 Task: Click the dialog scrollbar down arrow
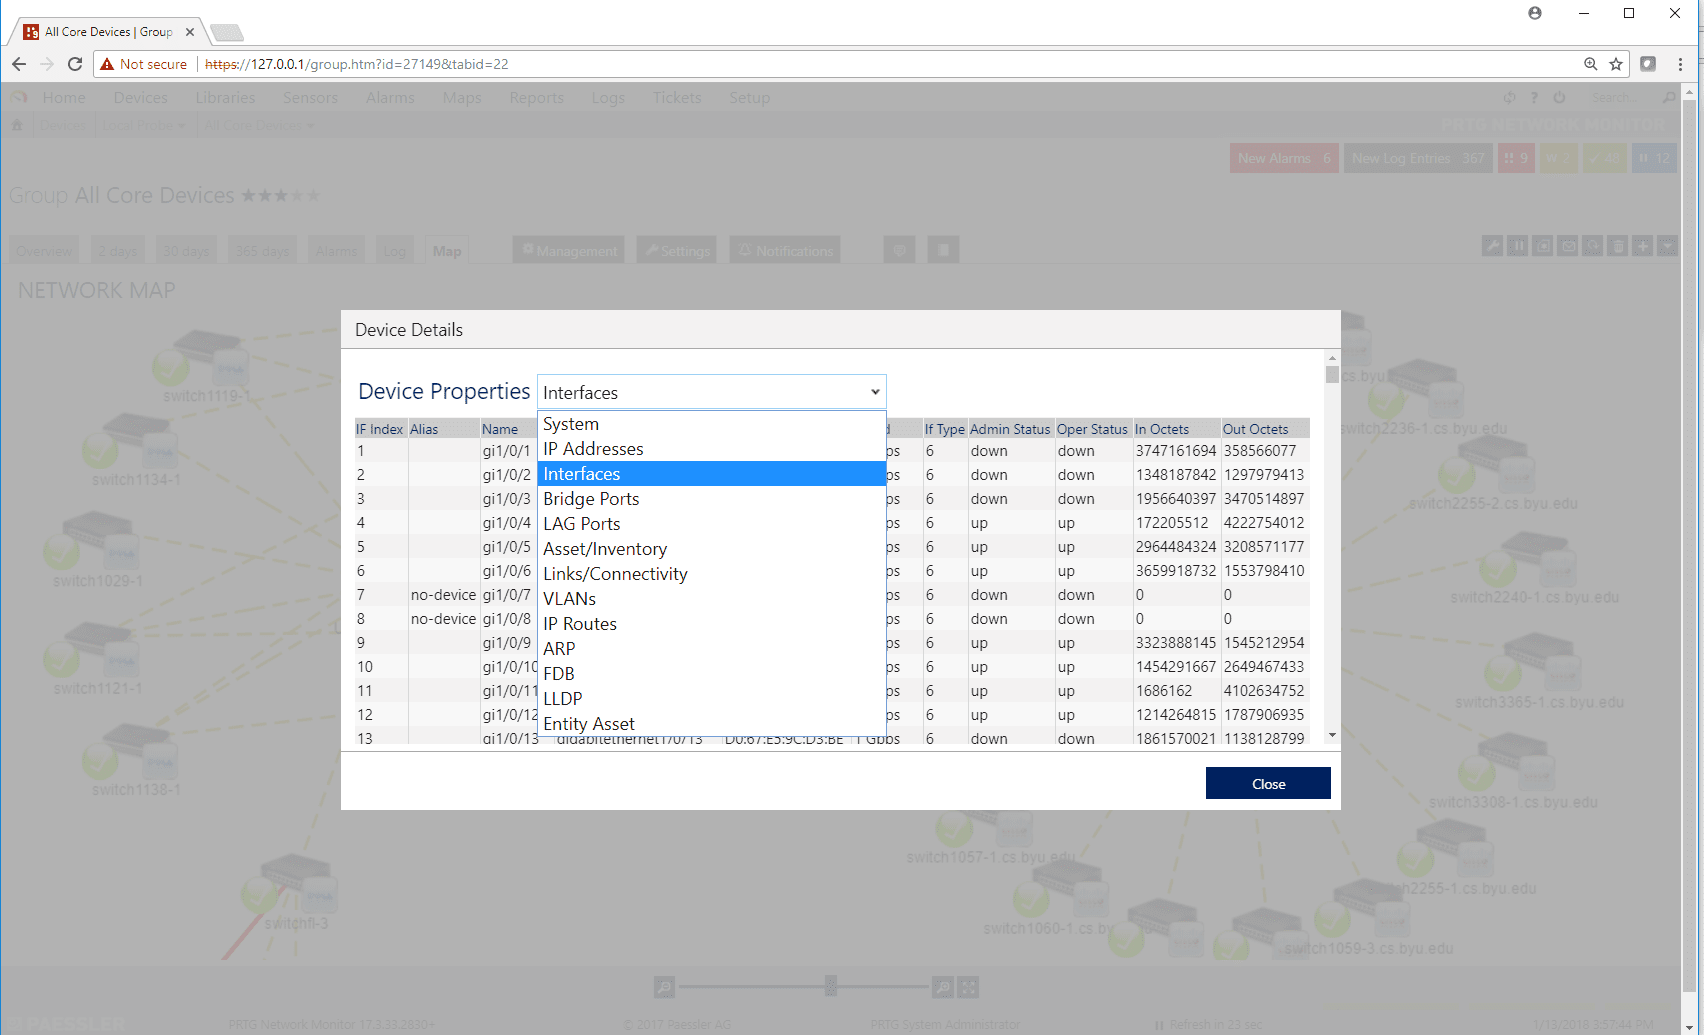click(1332, 736)
